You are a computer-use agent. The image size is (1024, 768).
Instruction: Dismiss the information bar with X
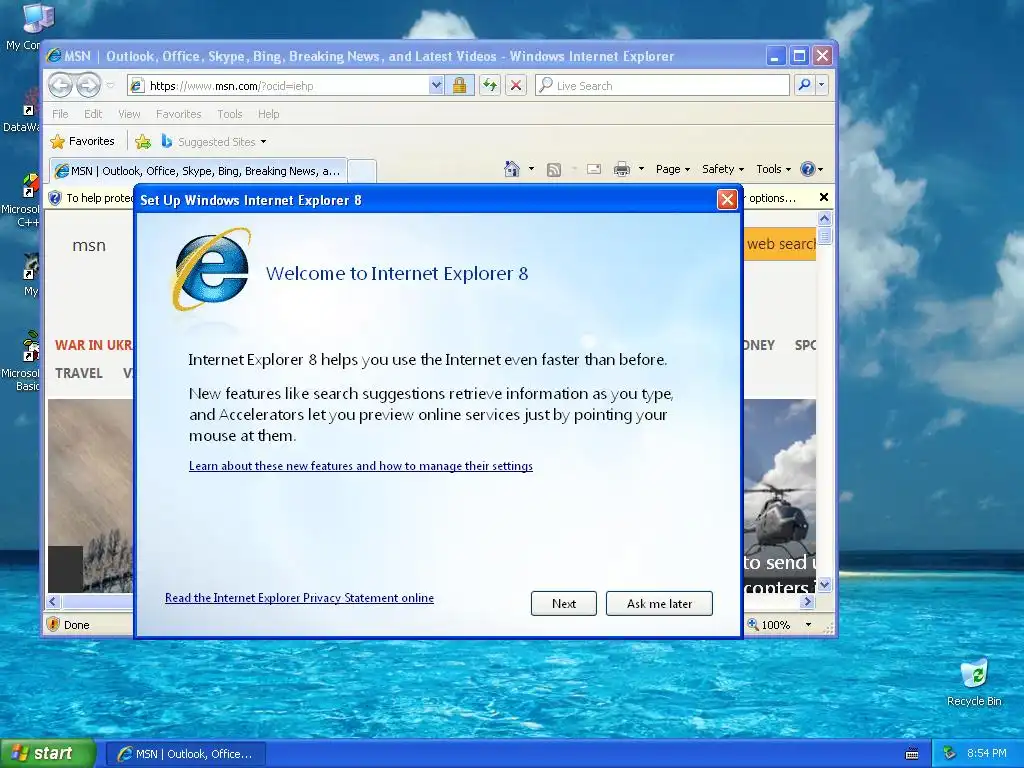(x=824, y=197)
